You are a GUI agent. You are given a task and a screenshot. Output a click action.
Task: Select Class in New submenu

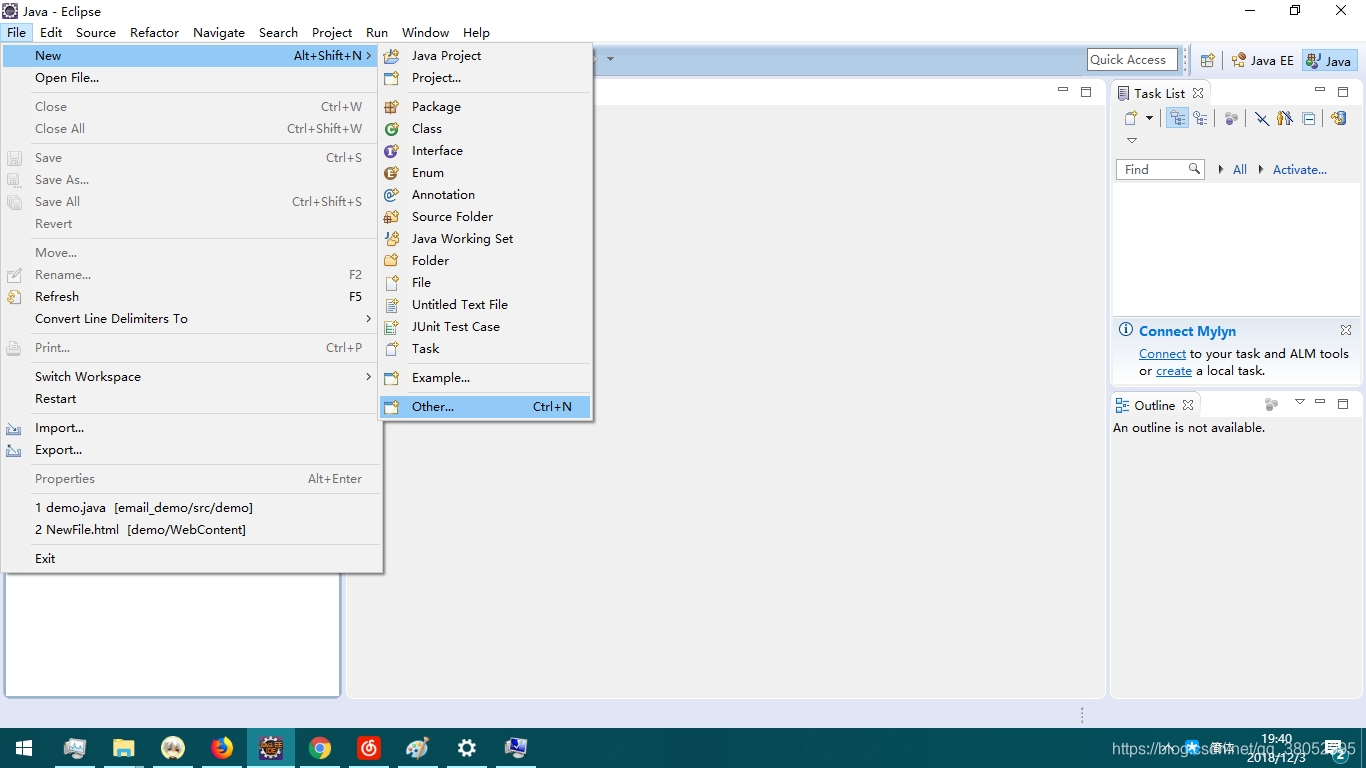(x=484, y=129)
